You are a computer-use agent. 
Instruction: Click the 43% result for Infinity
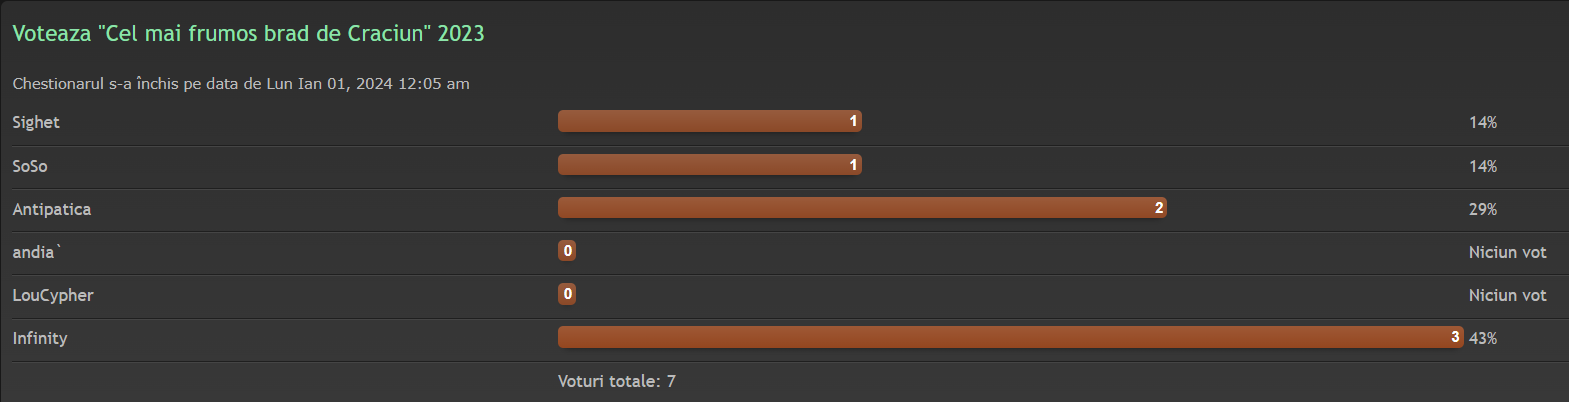click(1483, 338)
